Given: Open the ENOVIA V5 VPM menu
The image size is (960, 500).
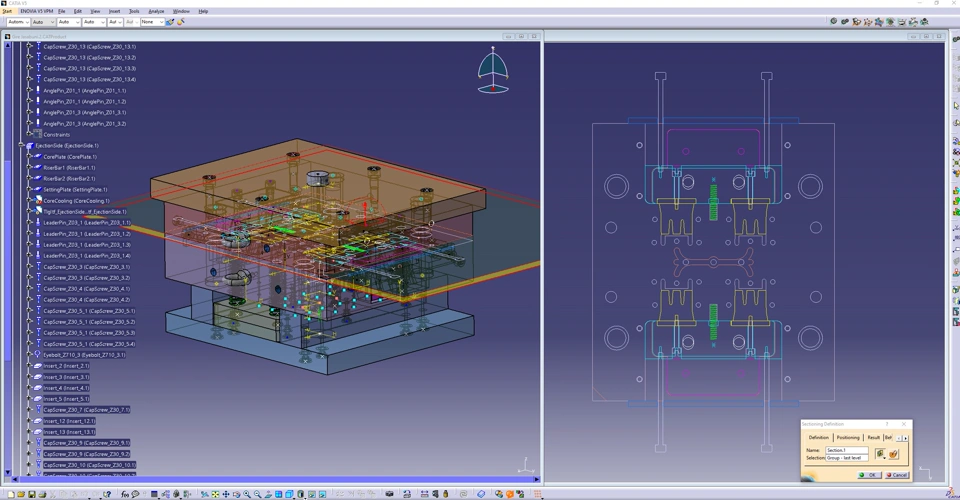Looking at the screenshot, I should pyautogui.click(x=36, y=11).
